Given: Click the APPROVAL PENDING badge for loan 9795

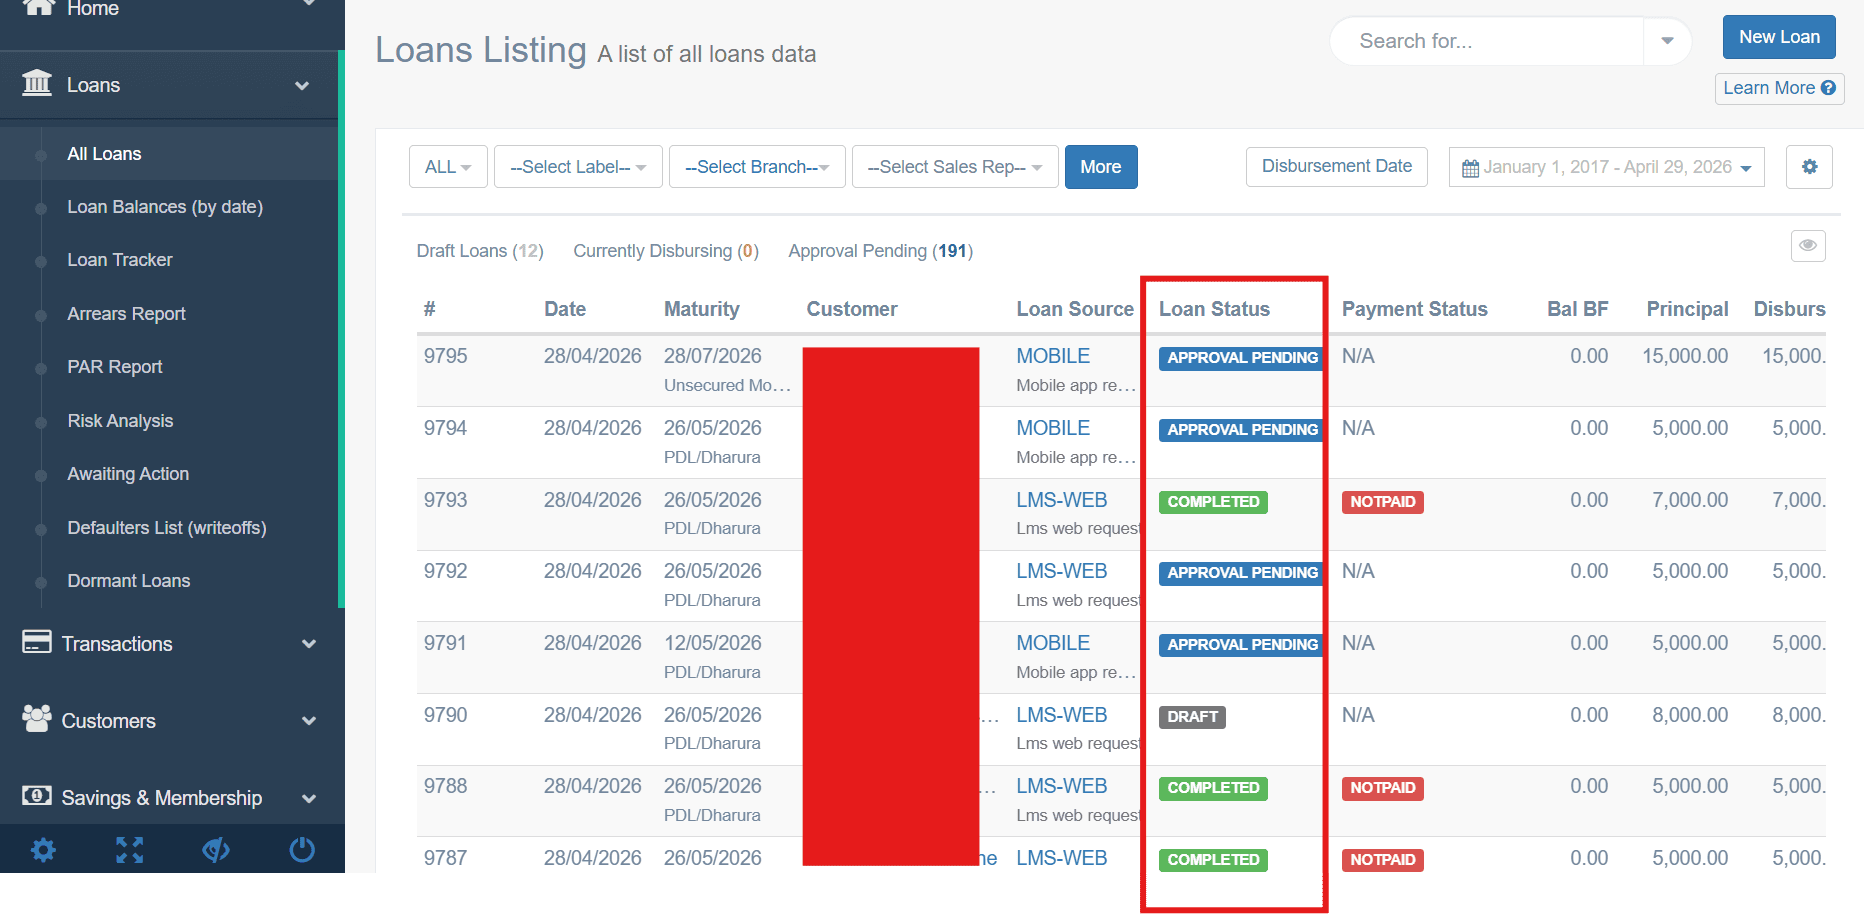Looking at the screenshot, I should click(1242, 358).
